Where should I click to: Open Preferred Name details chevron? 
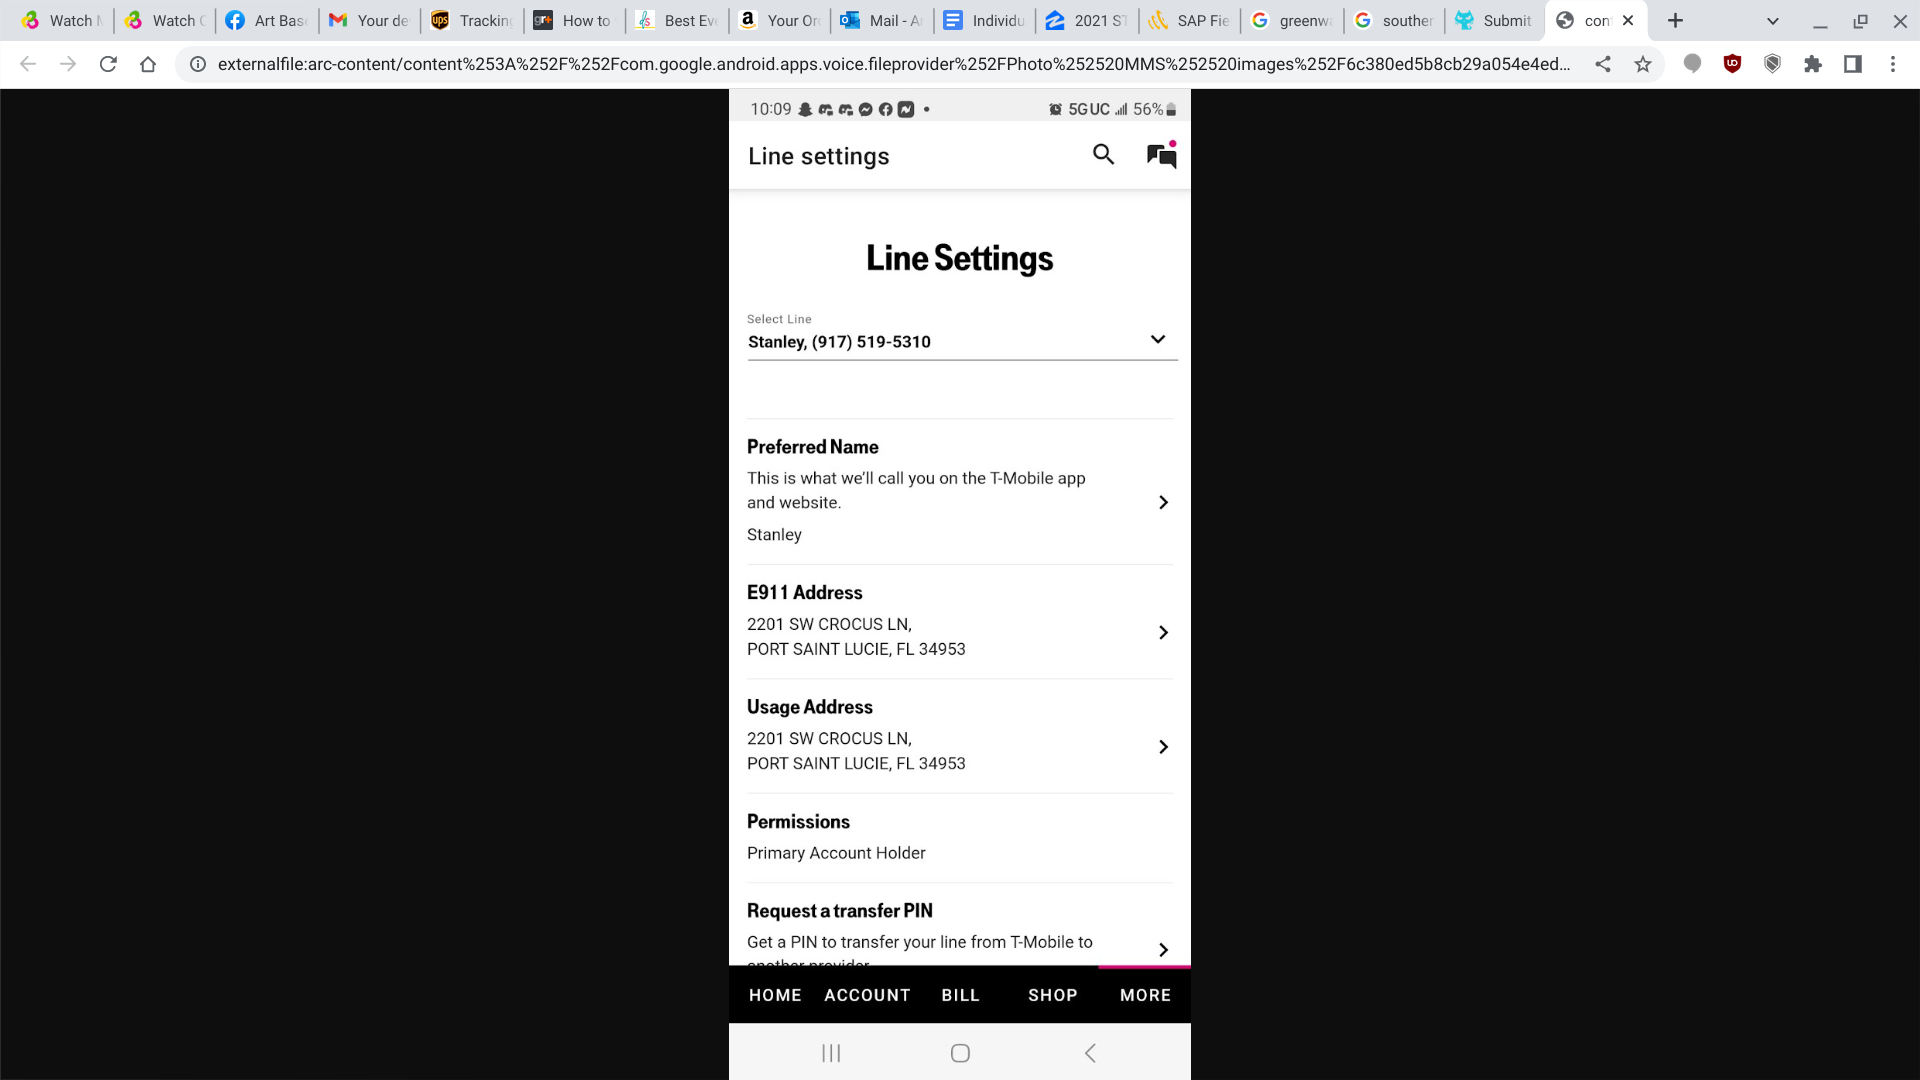(x=1163, y=502)
